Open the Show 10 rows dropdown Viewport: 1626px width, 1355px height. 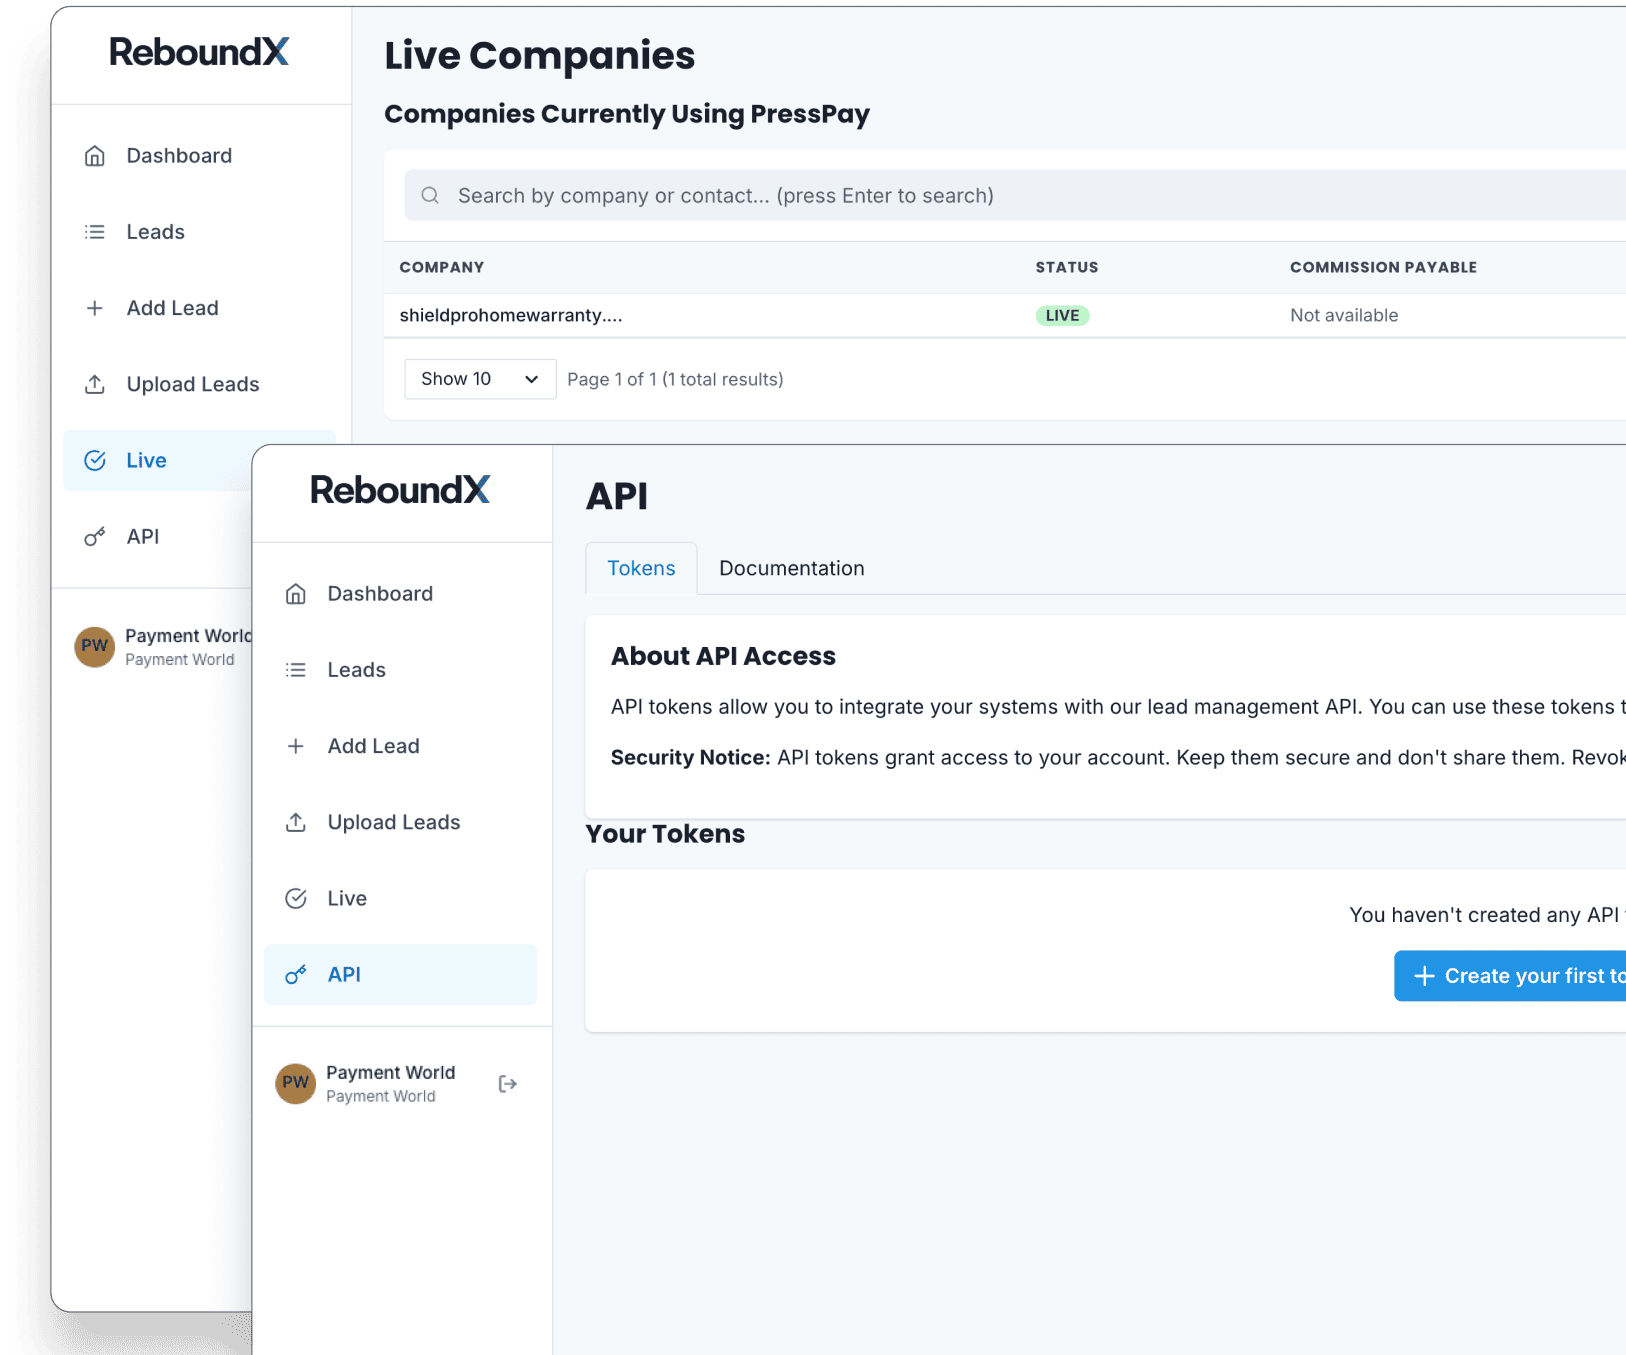pyautogui.click(x=480, y=379)
